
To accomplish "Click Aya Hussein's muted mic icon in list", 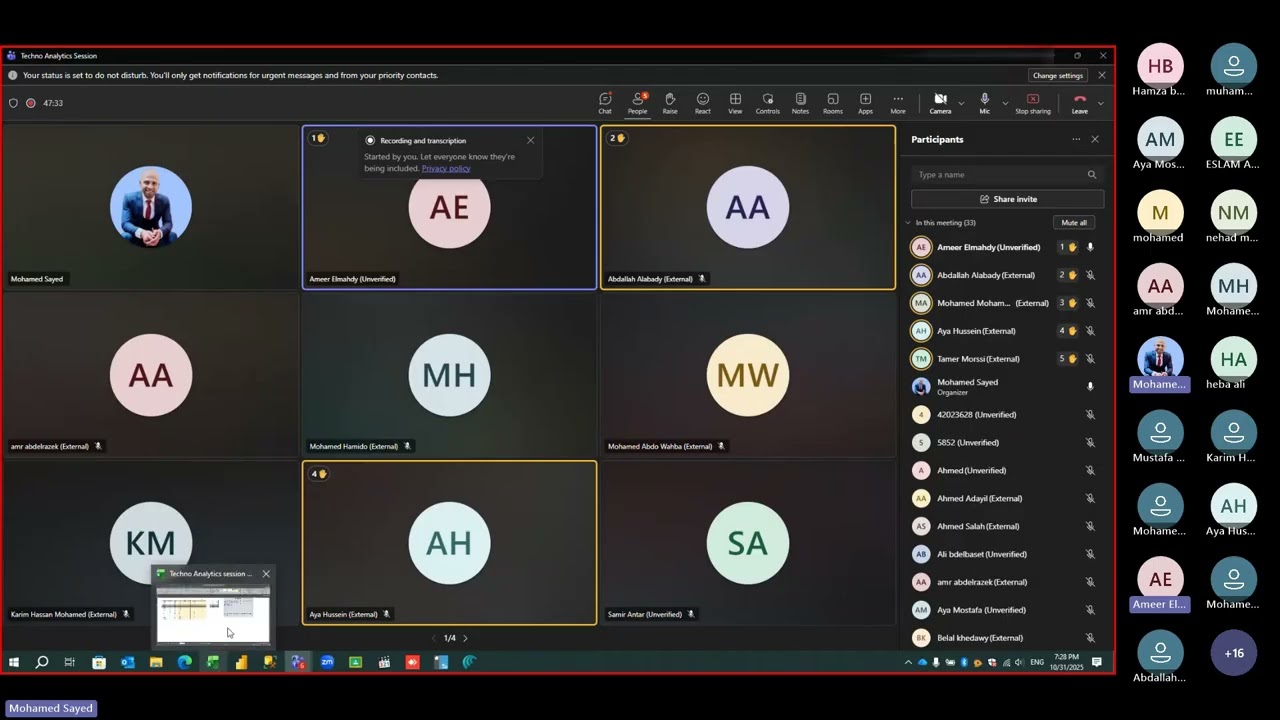I will [1090, 331].
